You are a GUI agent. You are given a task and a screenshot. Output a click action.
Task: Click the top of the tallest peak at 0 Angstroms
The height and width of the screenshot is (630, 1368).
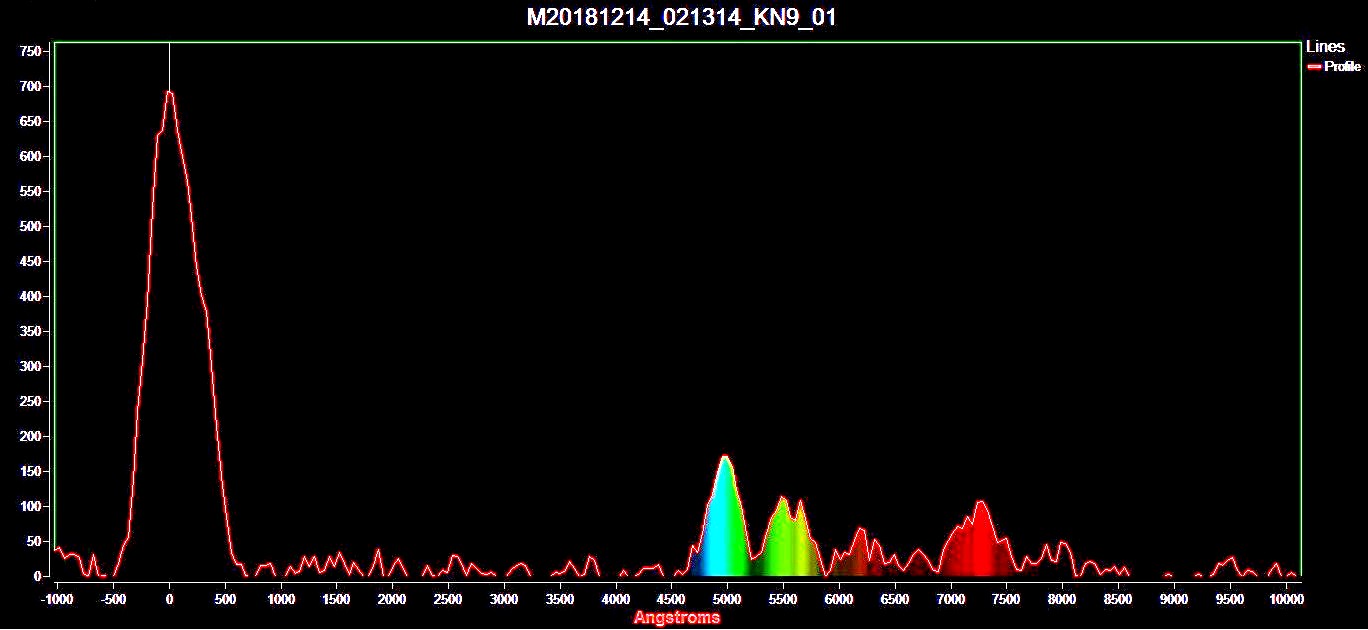click(169, 92)
